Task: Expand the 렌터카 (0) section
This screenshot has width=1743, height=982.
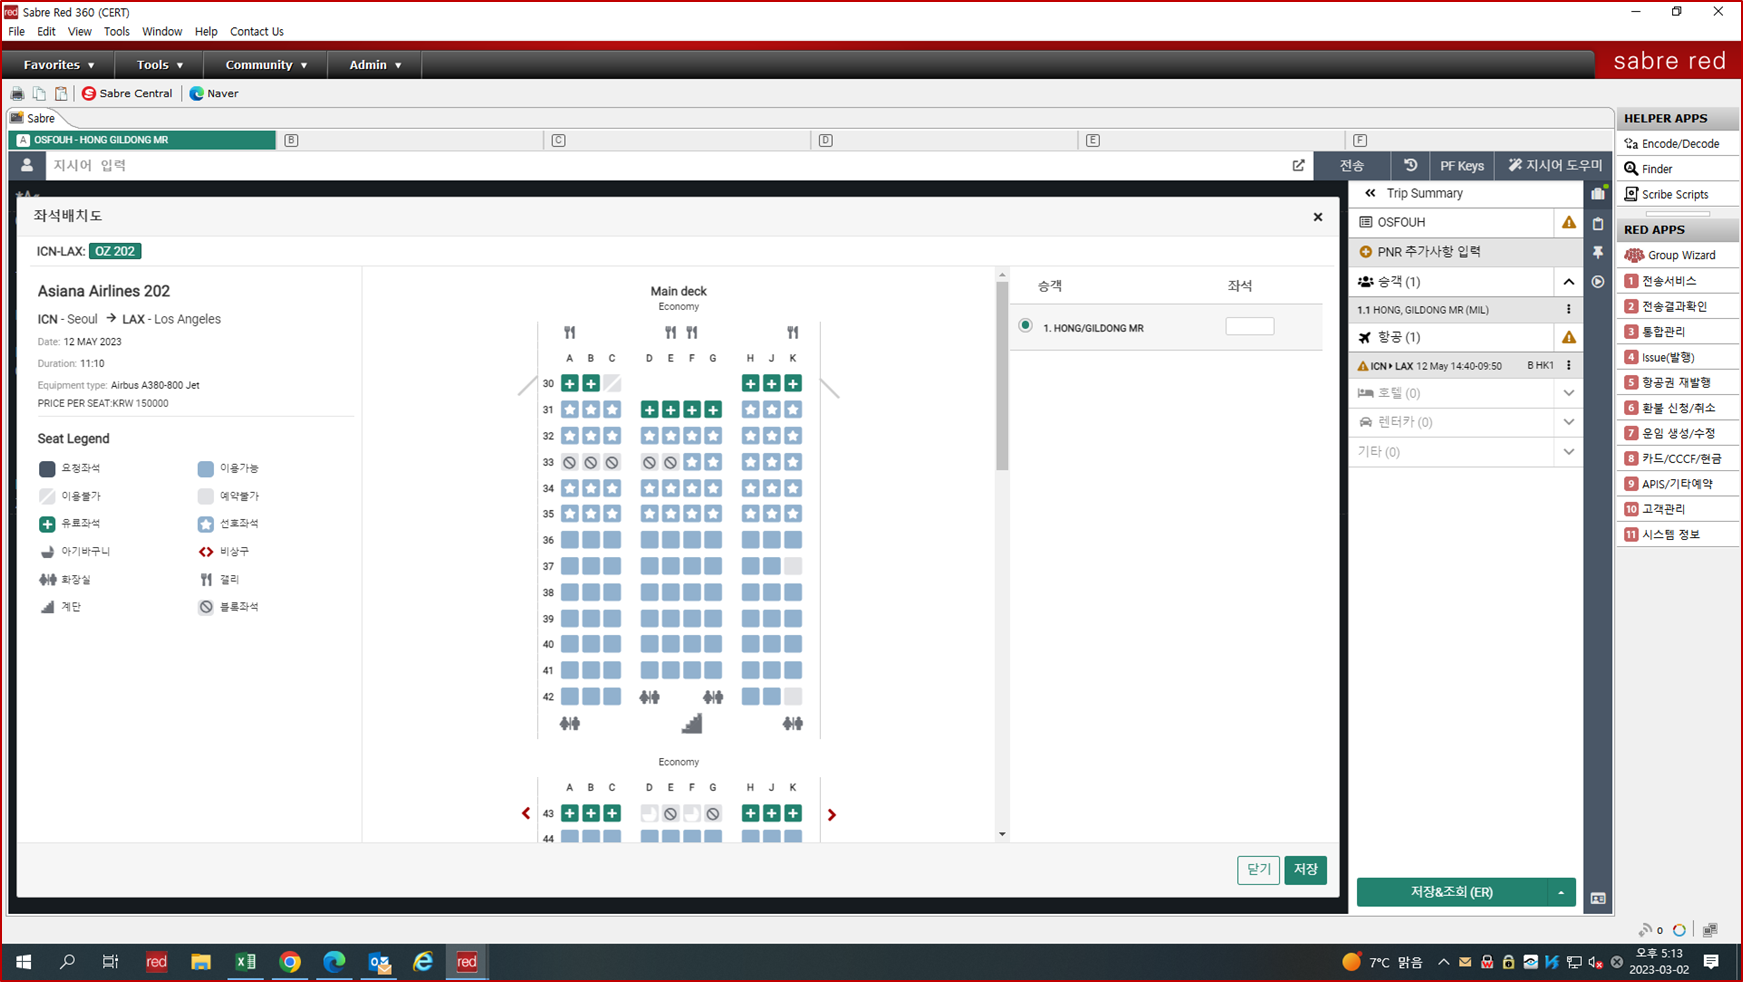Action: pyautogui.click(x=1568, y=422)
